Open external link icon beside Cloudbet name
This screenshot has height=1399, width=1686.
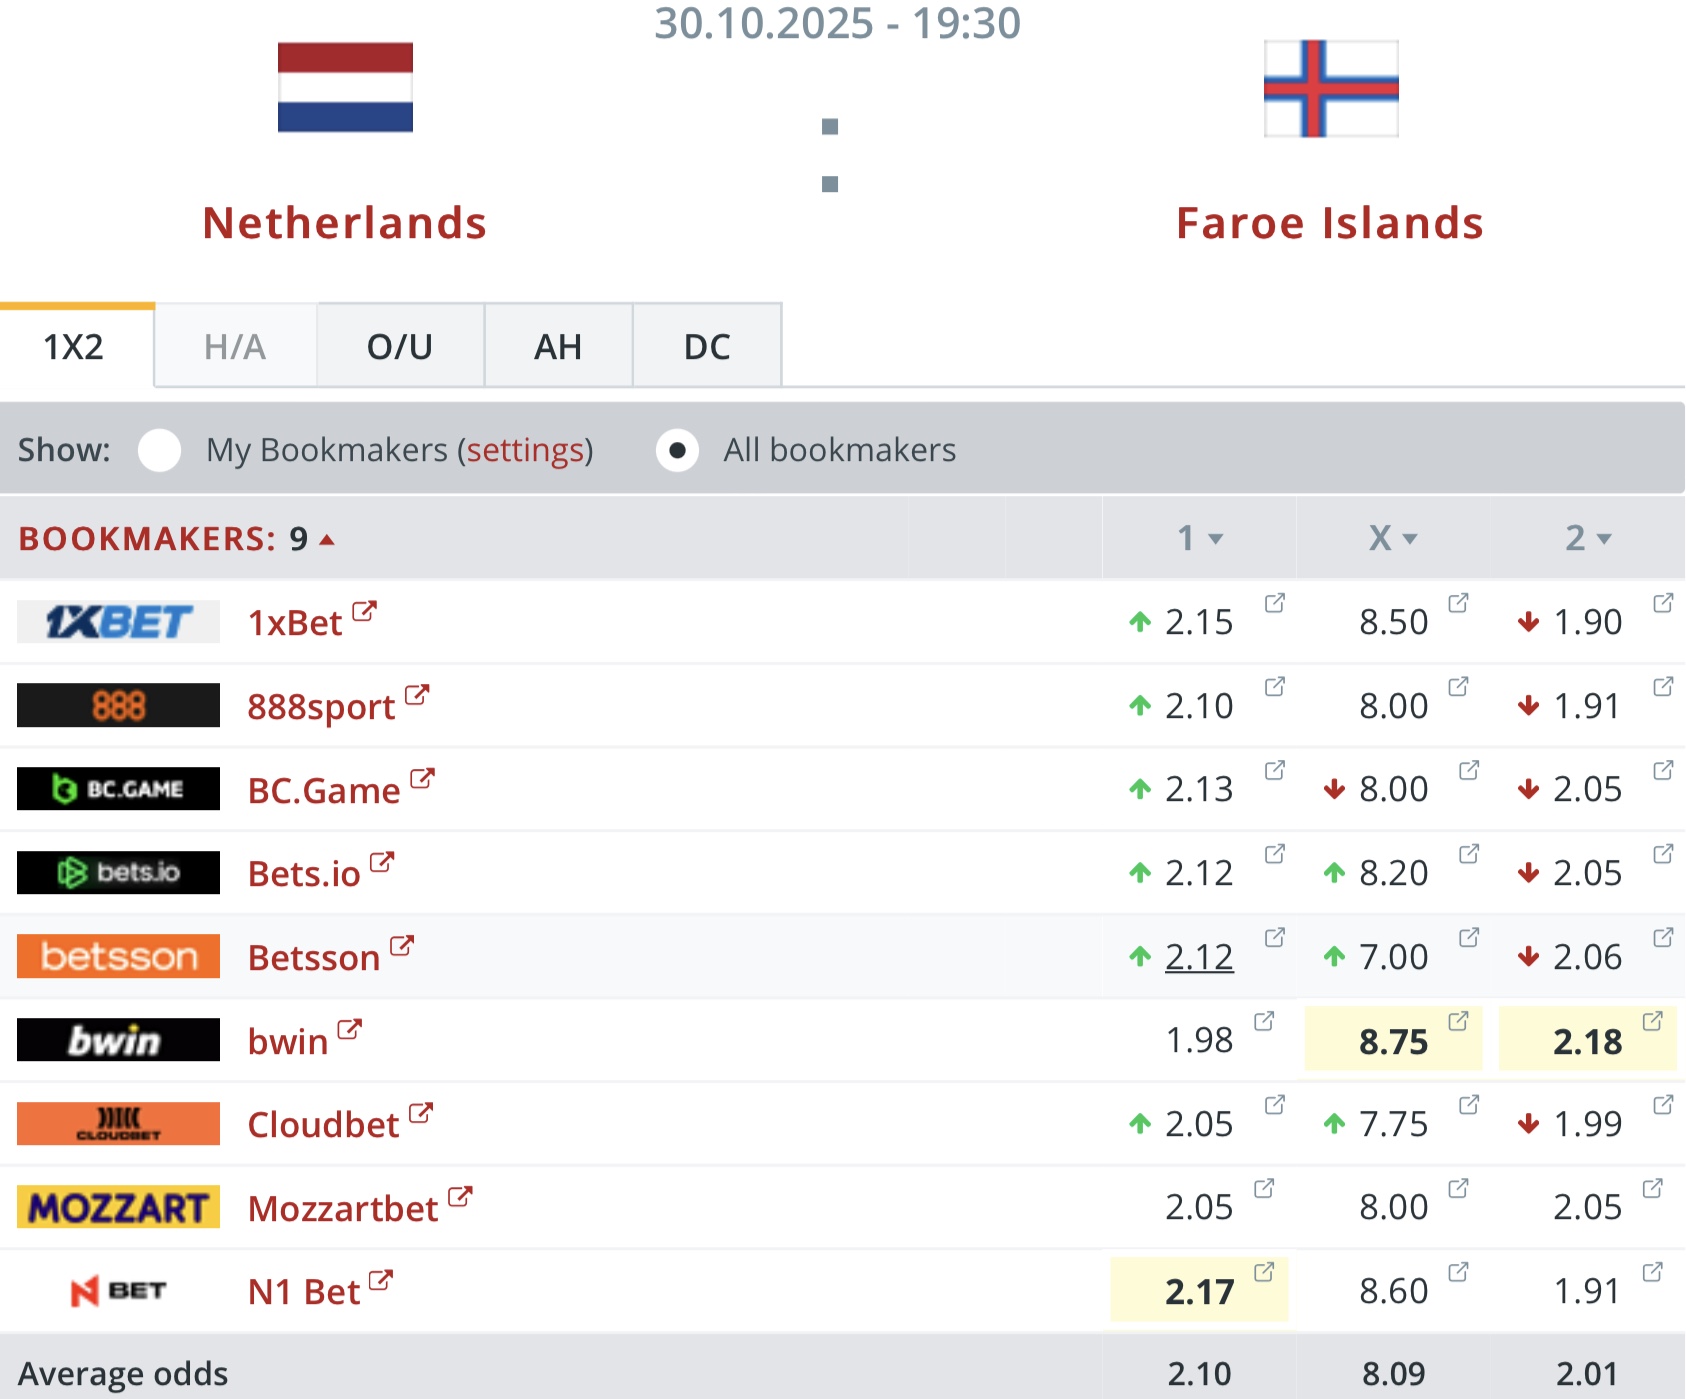421,1112
